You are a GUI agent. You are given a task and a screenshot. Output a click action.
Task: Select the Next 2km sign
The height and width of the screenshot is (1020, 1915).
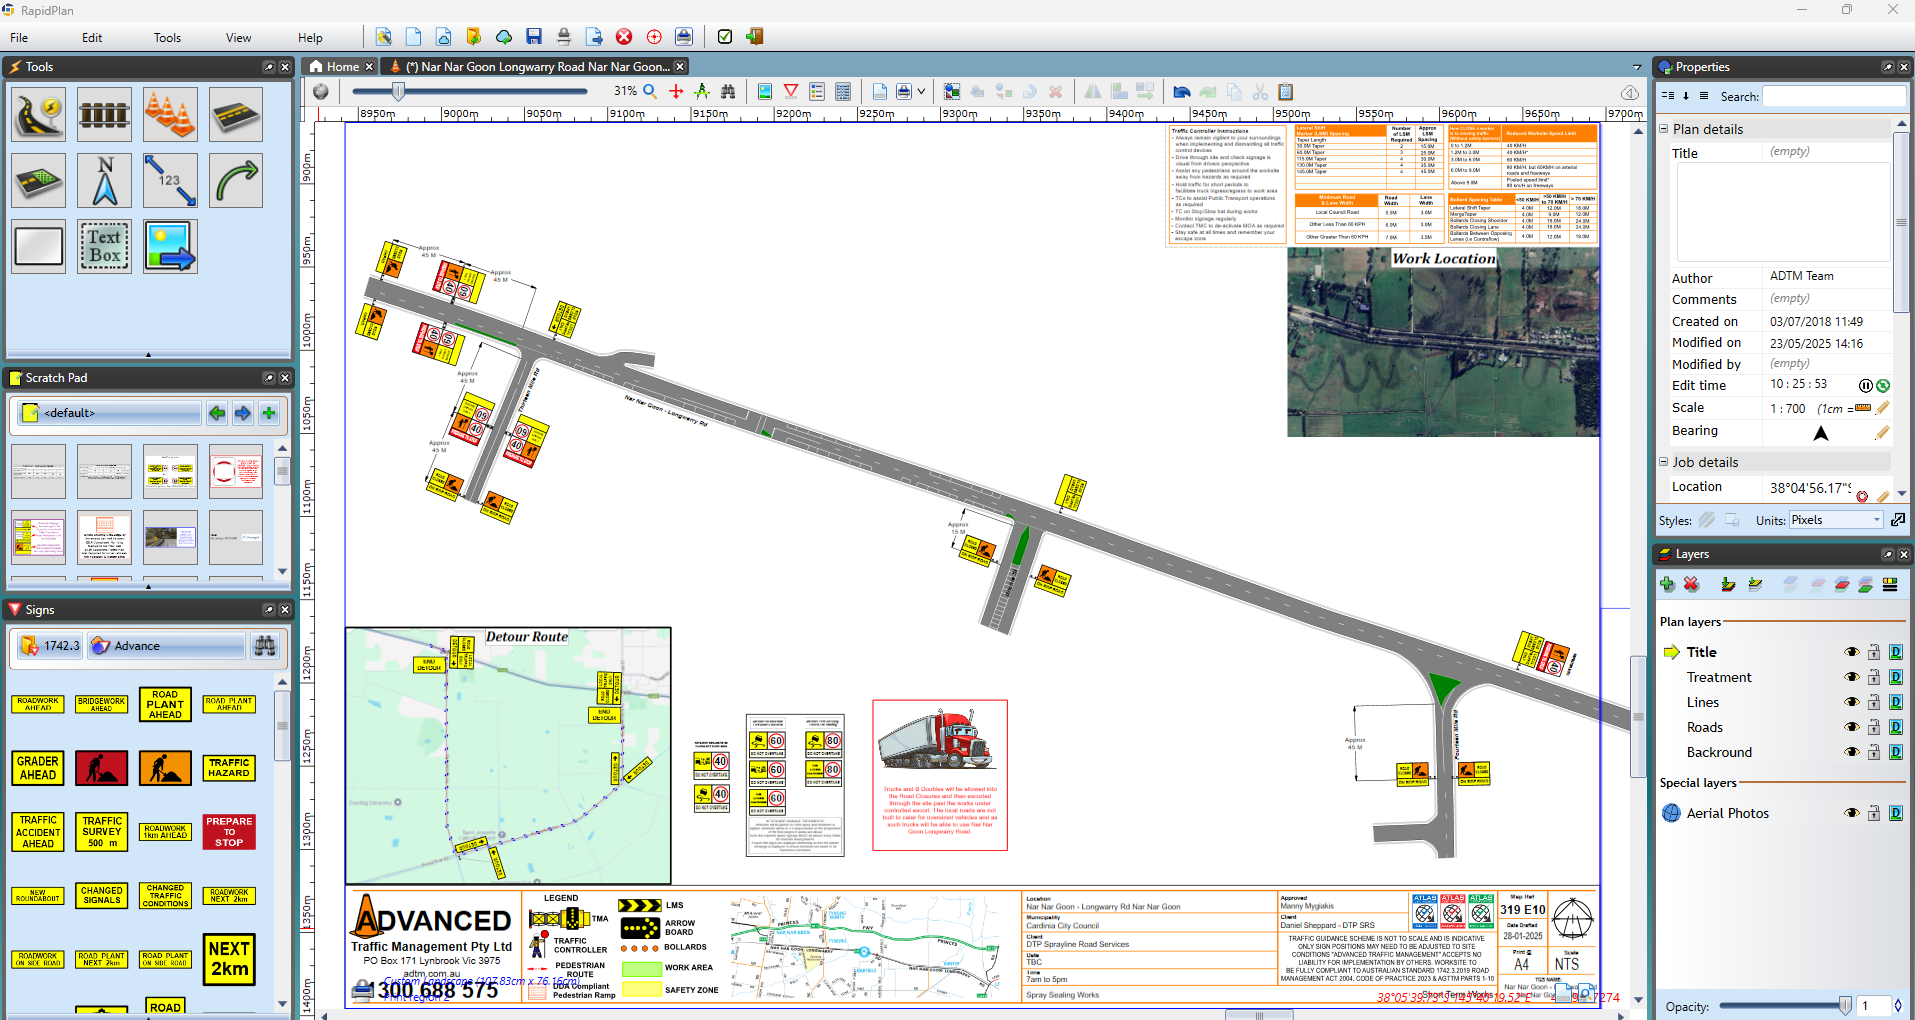pyautogui.click(x=229, y=958)
